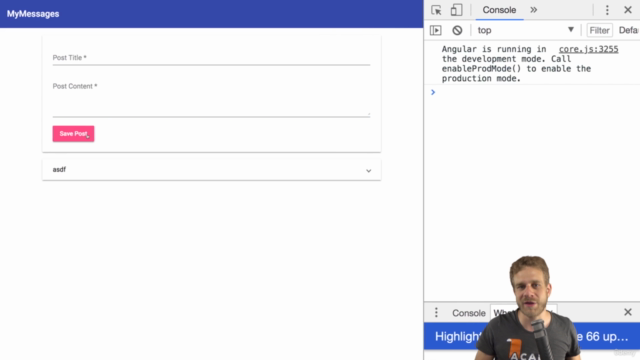Image resolution: width=640 pixels, height=360 pixels.
Task: Select the drawer Console tab
Action: click(x=469, y=313)
